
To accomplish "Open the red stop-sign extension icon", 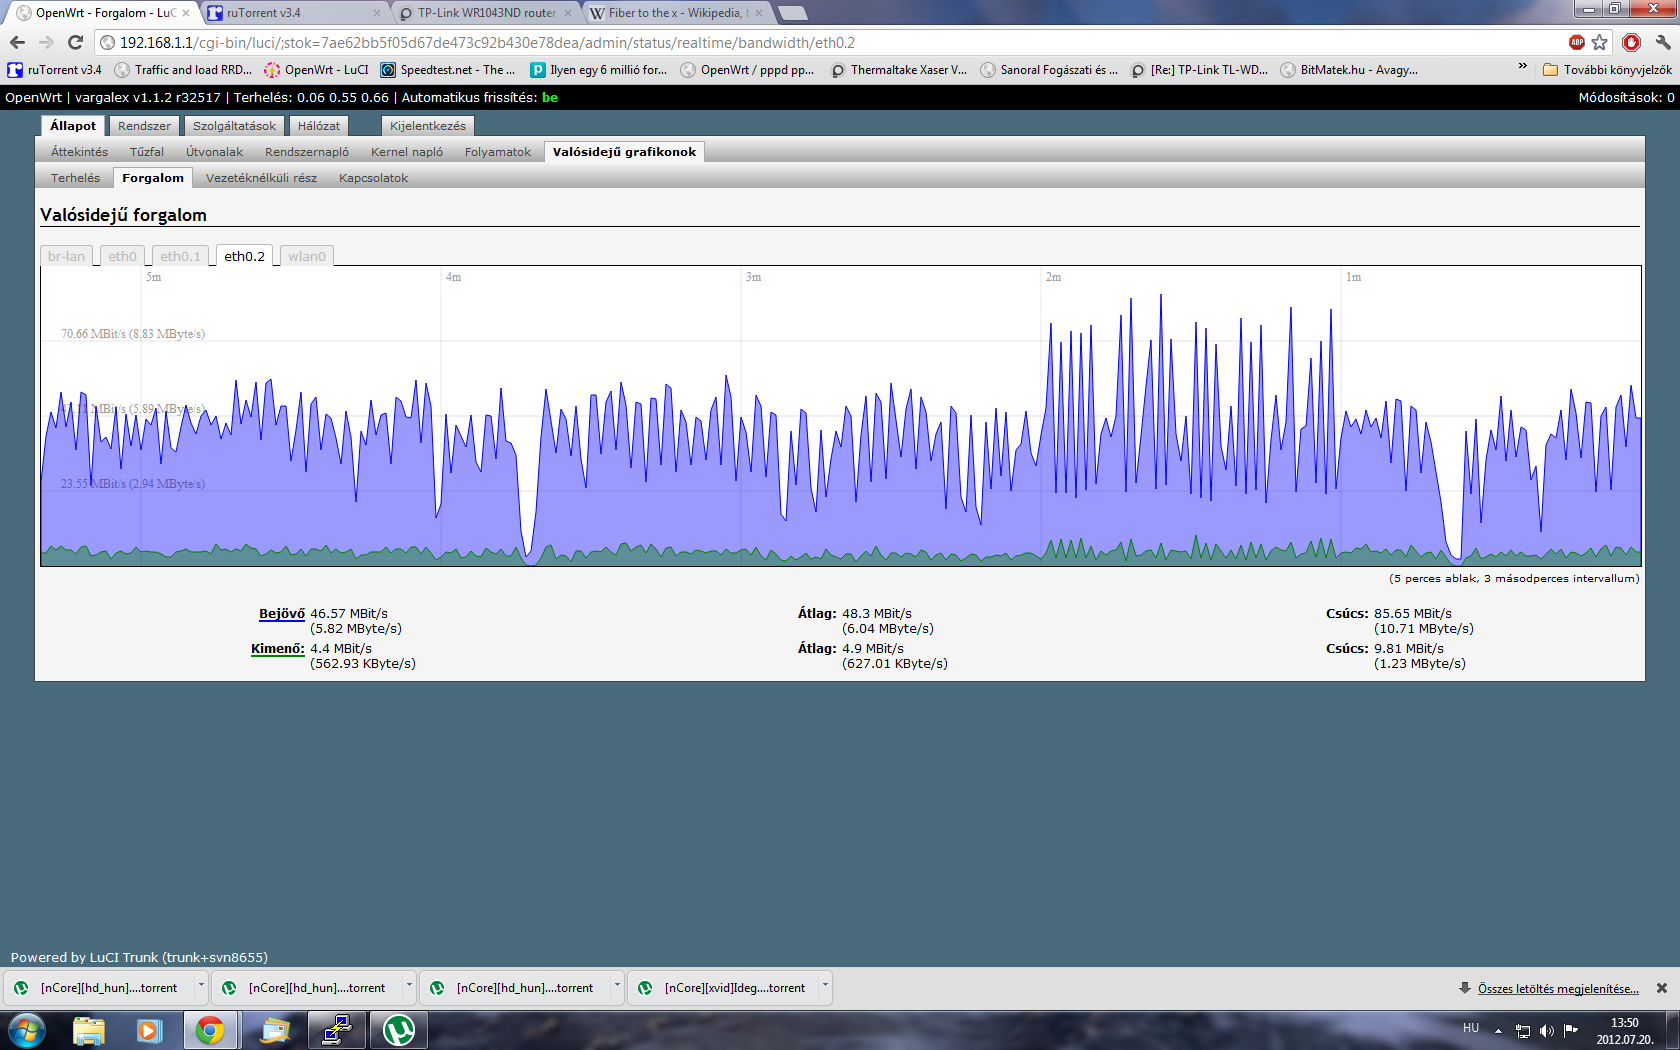I will tap(1632, 42).
